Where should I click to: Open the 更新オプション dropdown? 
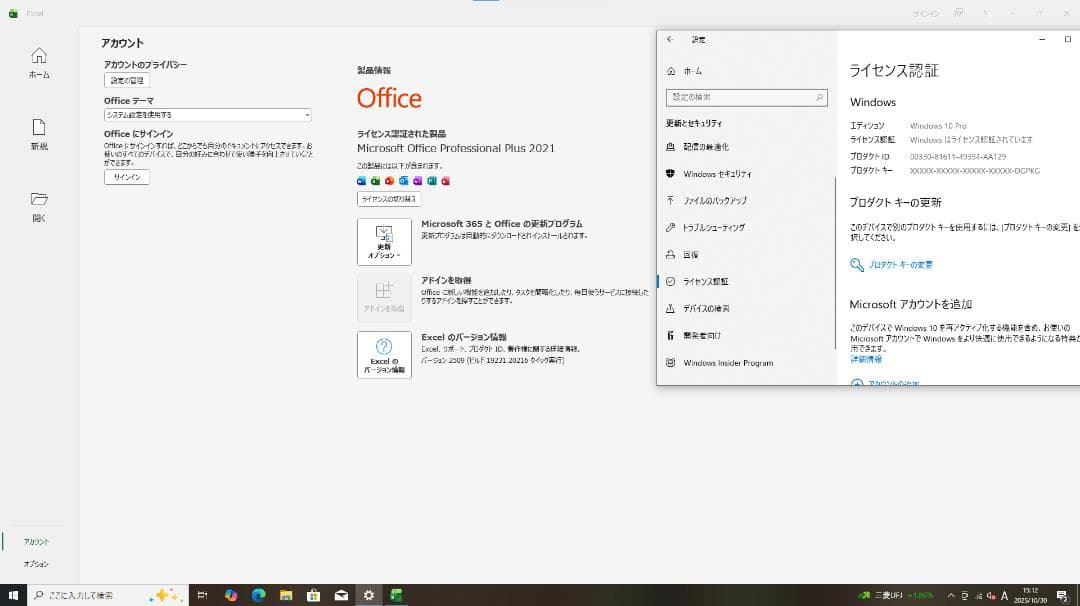384,241
